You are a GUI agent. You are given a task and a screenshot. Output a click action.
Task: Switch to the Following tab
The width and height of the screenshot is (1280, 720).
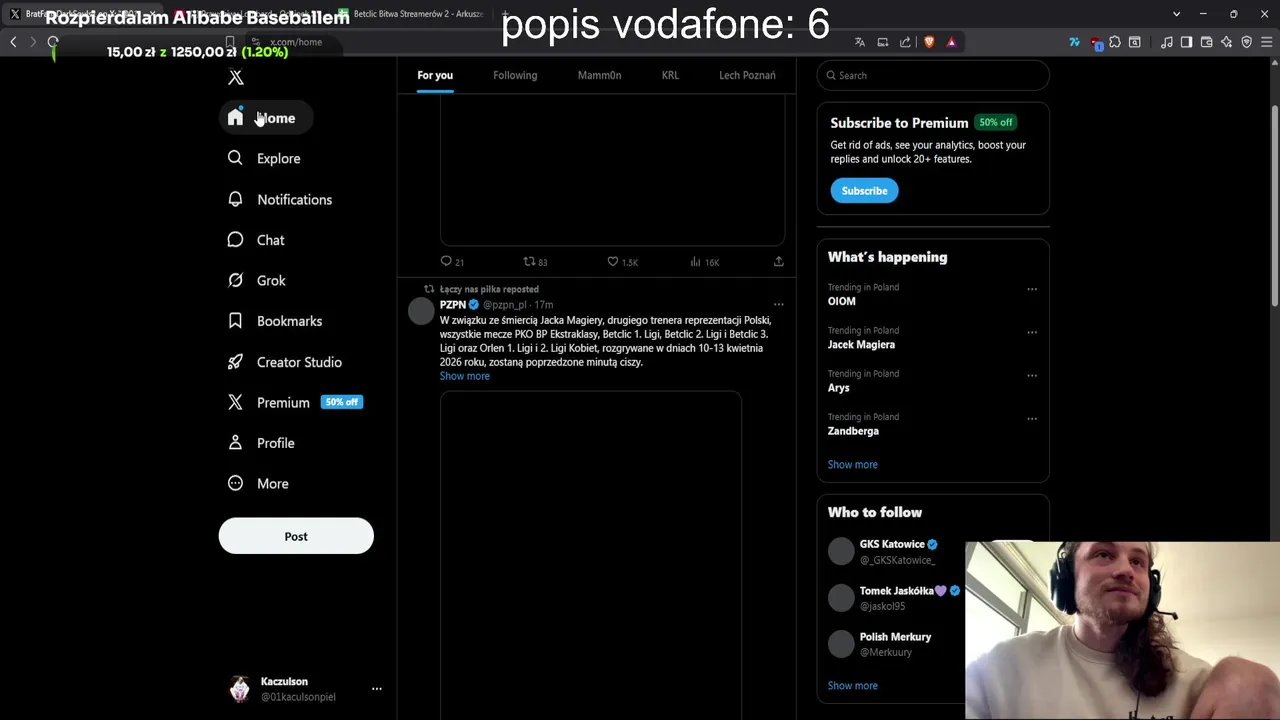coord(515,75)
